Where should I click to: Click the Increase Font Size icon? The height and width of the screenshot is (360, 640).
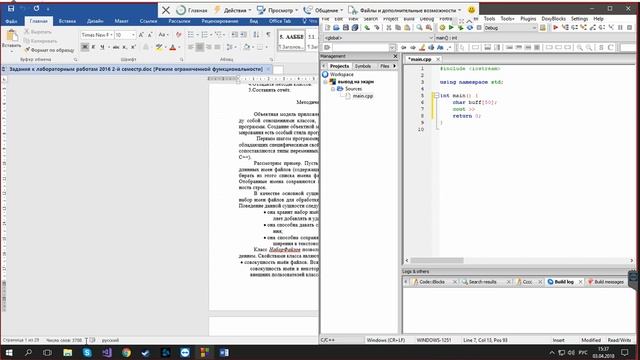point(141,35)
